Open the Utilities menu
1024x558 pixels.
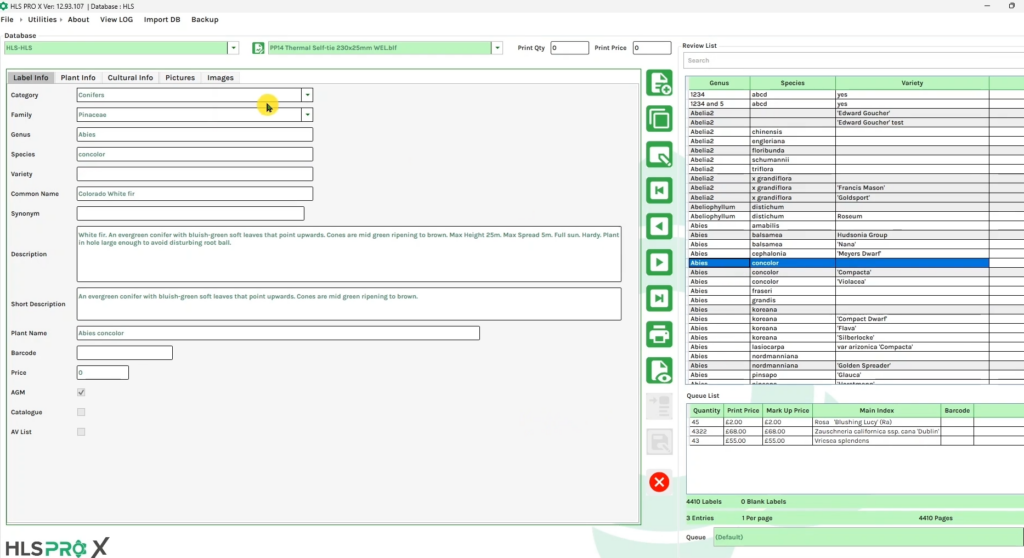(42, 20)
